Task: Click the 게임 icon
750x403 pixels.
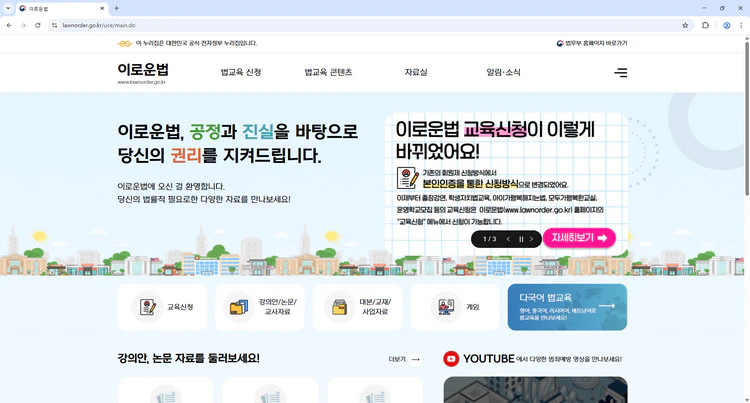Action: point(444,307)
